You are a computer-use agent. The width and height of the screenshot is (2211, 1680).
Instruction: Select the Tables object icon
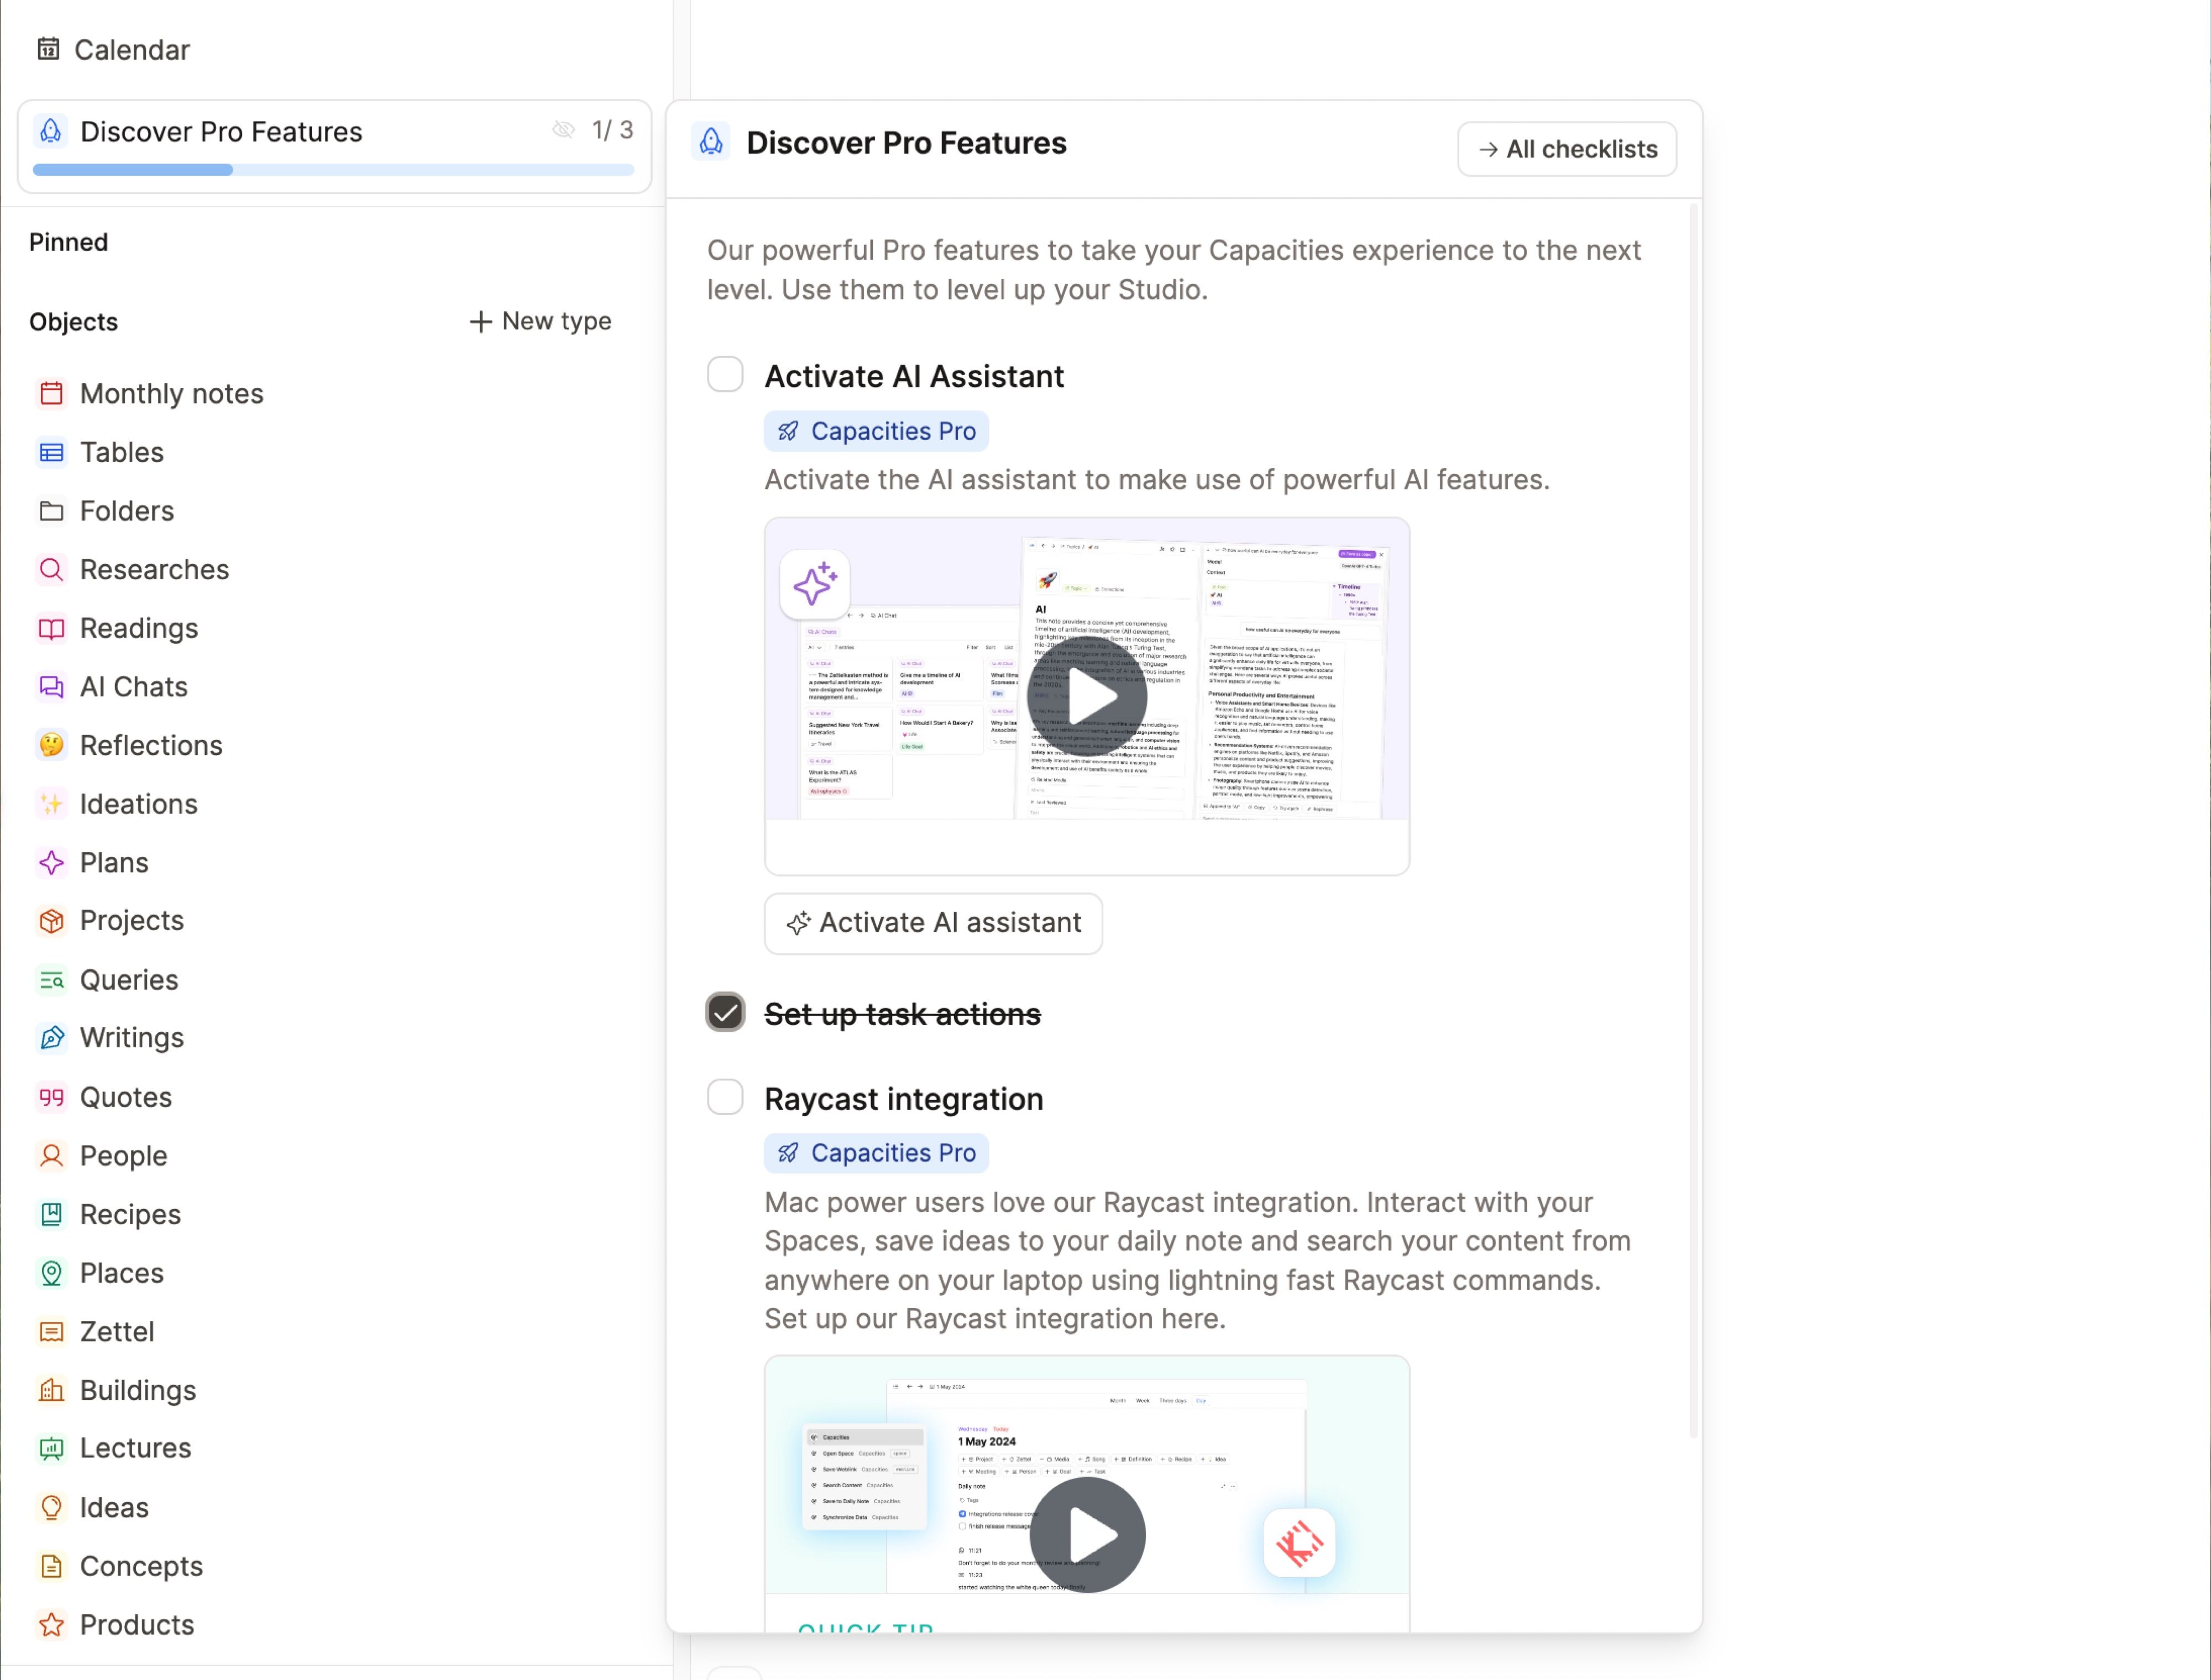pos(51,452)
